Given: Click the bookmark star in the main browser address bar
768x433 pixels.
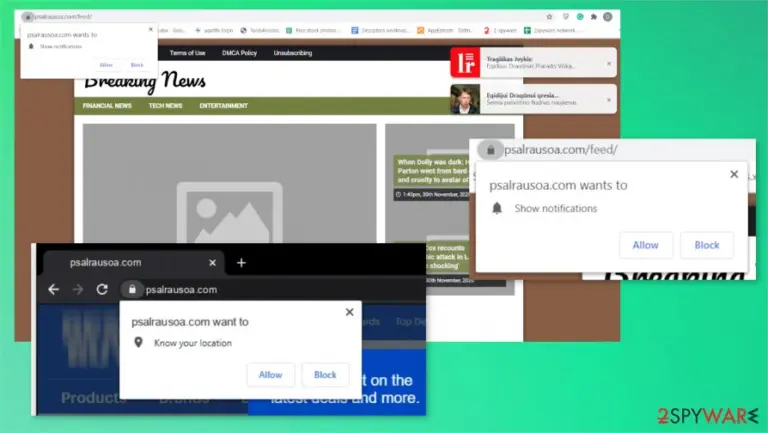Looking at the screenshot, I should tap(550, 17).
